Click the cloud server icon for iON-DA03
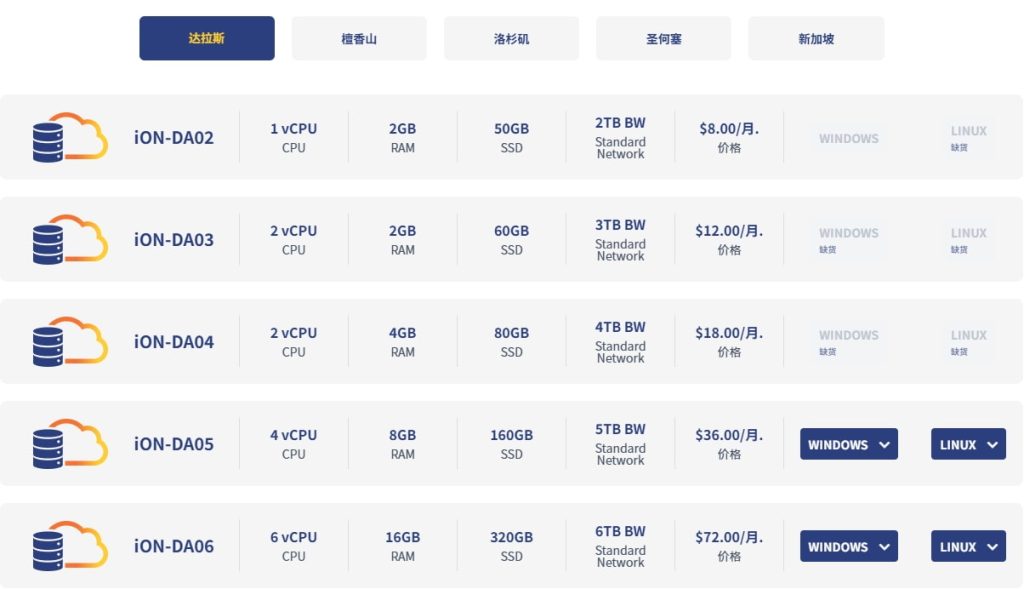Viewport: 1024px width, 589px height. [69, 239]
